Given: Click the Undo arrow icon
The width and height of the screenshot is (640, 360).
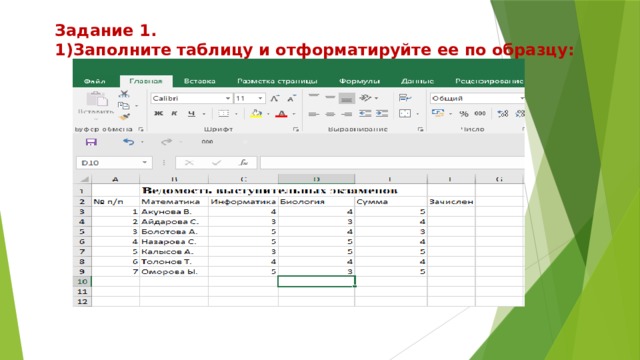Looking at the screenshot, I should (129, 142).
